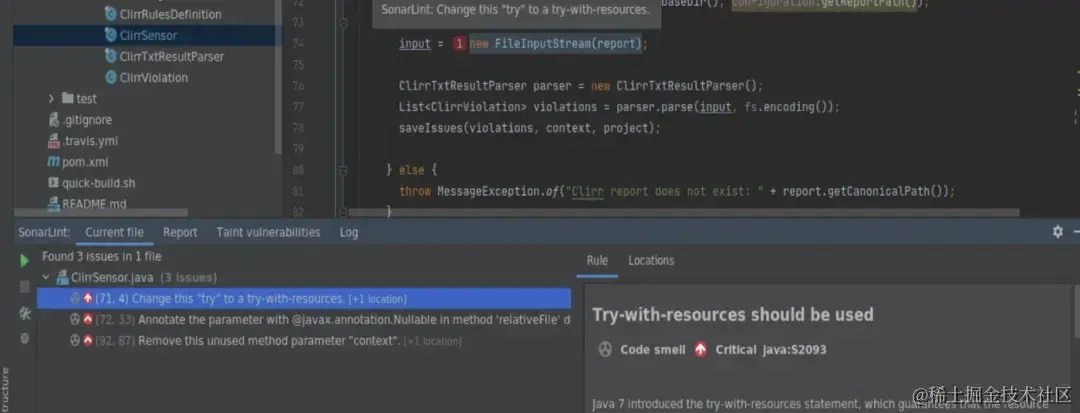
Task: Click the shell script icon beside quick-build.sh
Action: pos(53,183)
